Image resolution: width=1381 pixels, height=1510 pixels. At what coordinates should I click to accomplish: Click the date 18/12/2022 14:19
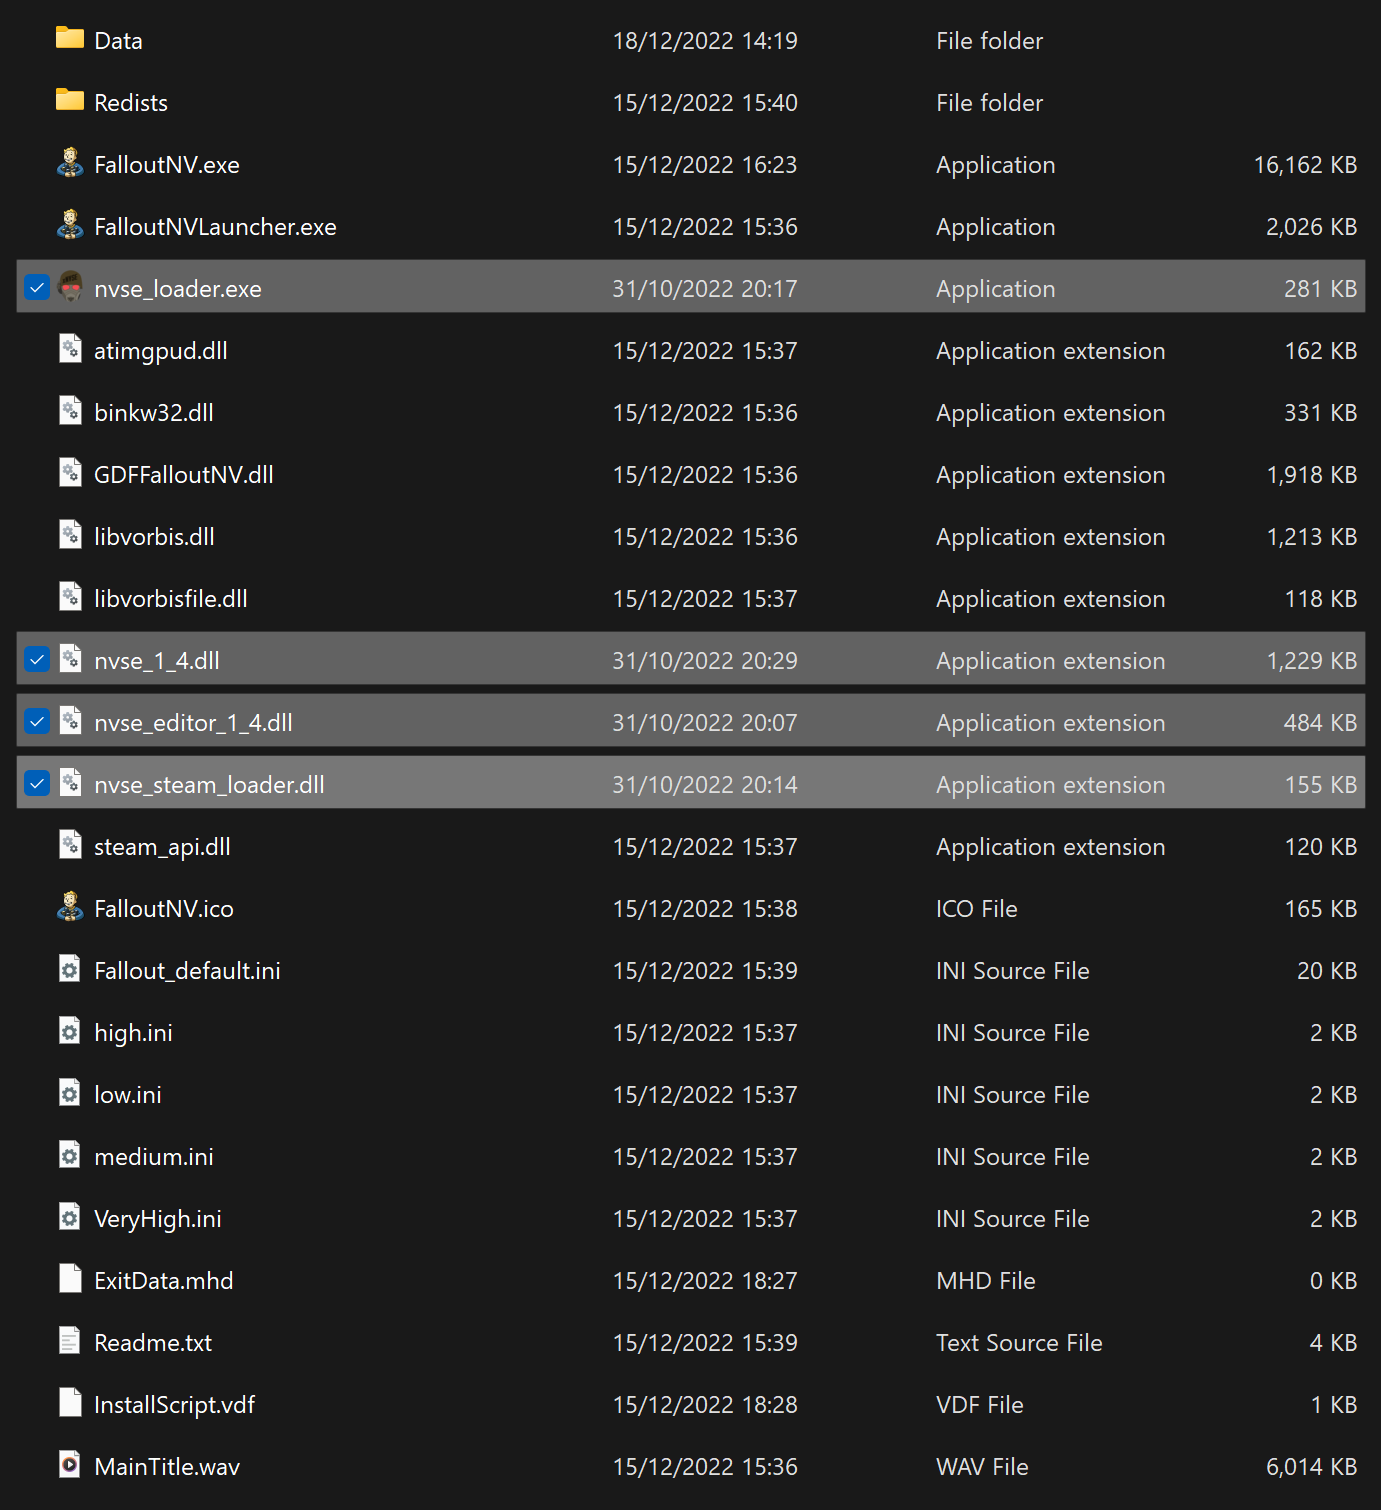coord(705,41)
